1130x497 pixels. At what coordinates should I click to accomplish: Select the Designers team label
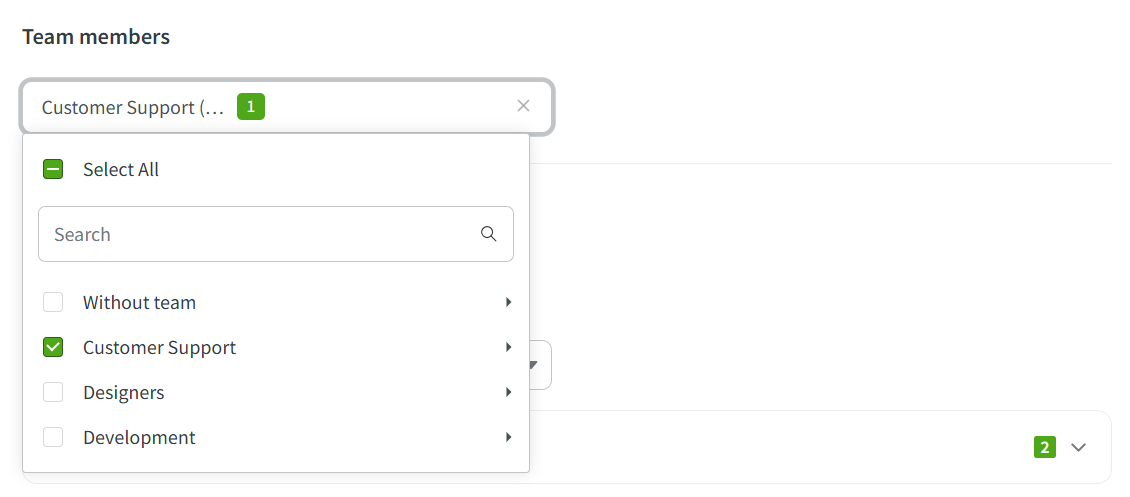(x=124, y=393)
